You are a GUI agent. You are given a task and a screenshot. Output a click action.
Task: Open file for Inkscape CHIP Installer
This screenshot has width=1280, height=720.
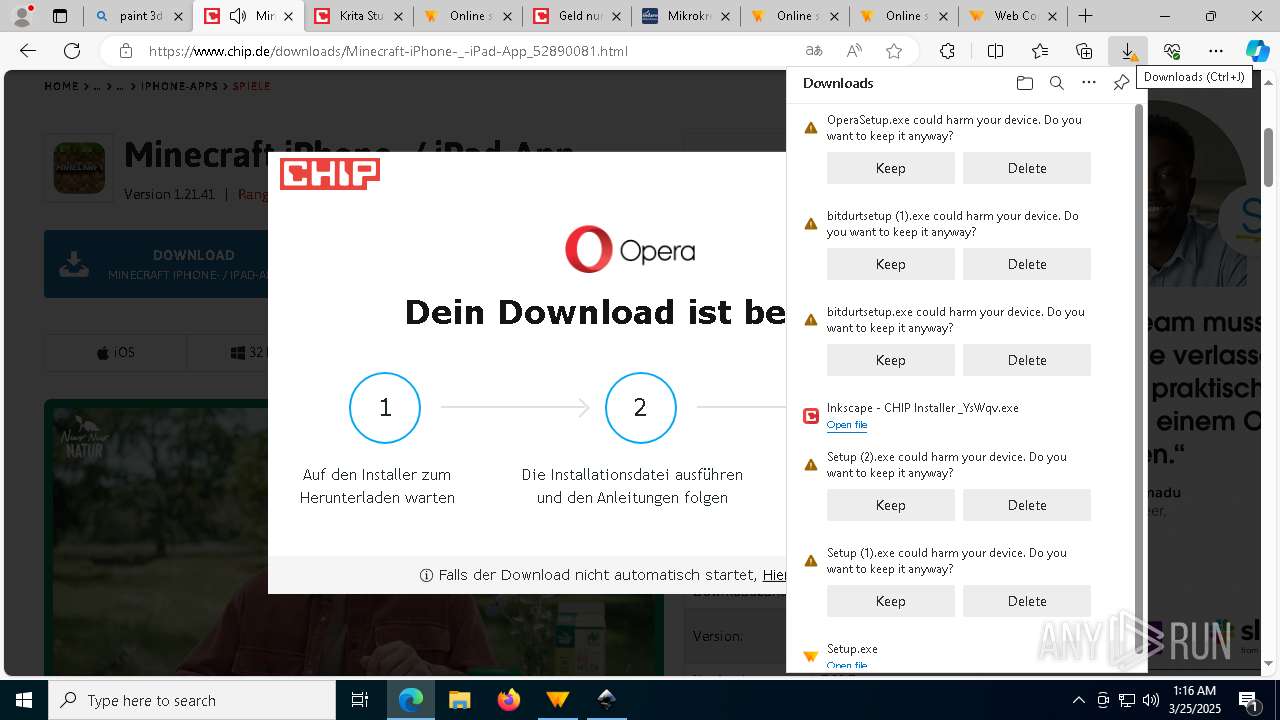(x=847, y=425)
